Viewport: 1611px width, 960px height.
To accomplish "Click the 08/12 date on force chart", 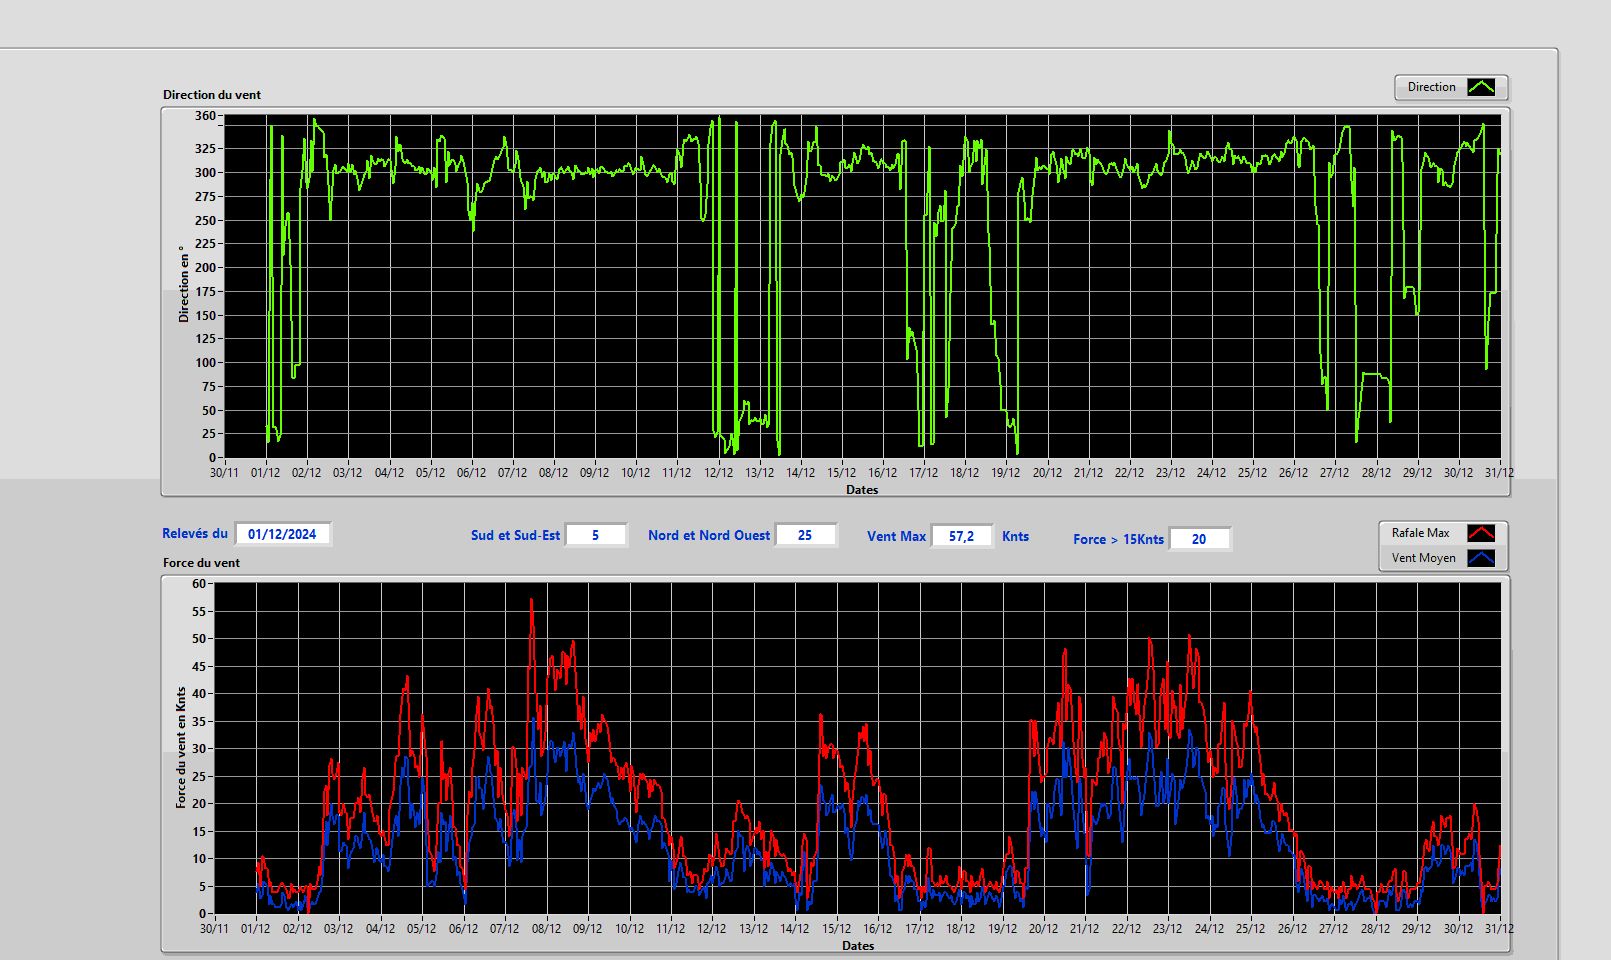I will (546, 929).
